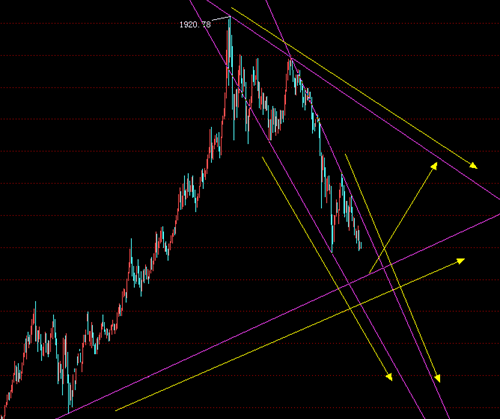Click the top start of the left descending yellow arrow
The height and width of the screenshot is (419, 500).
(262, 157)
